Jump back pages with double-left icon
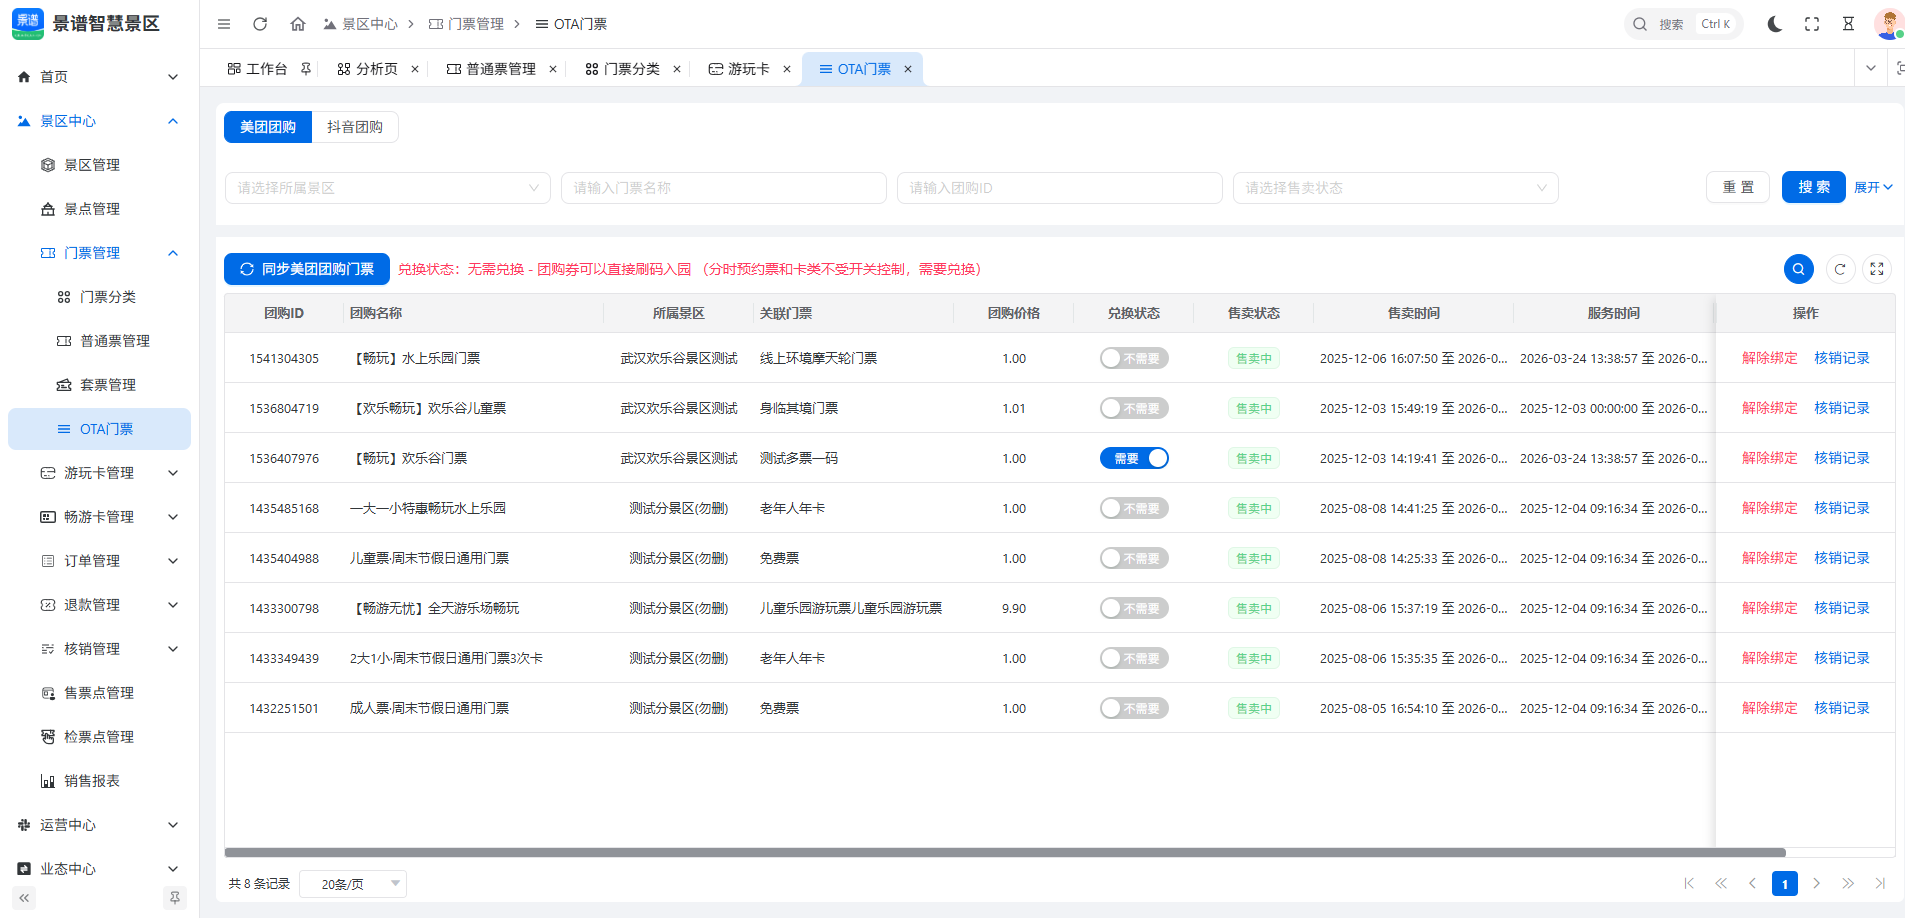Screen dimensions: 1905x918 point(1721,883)
